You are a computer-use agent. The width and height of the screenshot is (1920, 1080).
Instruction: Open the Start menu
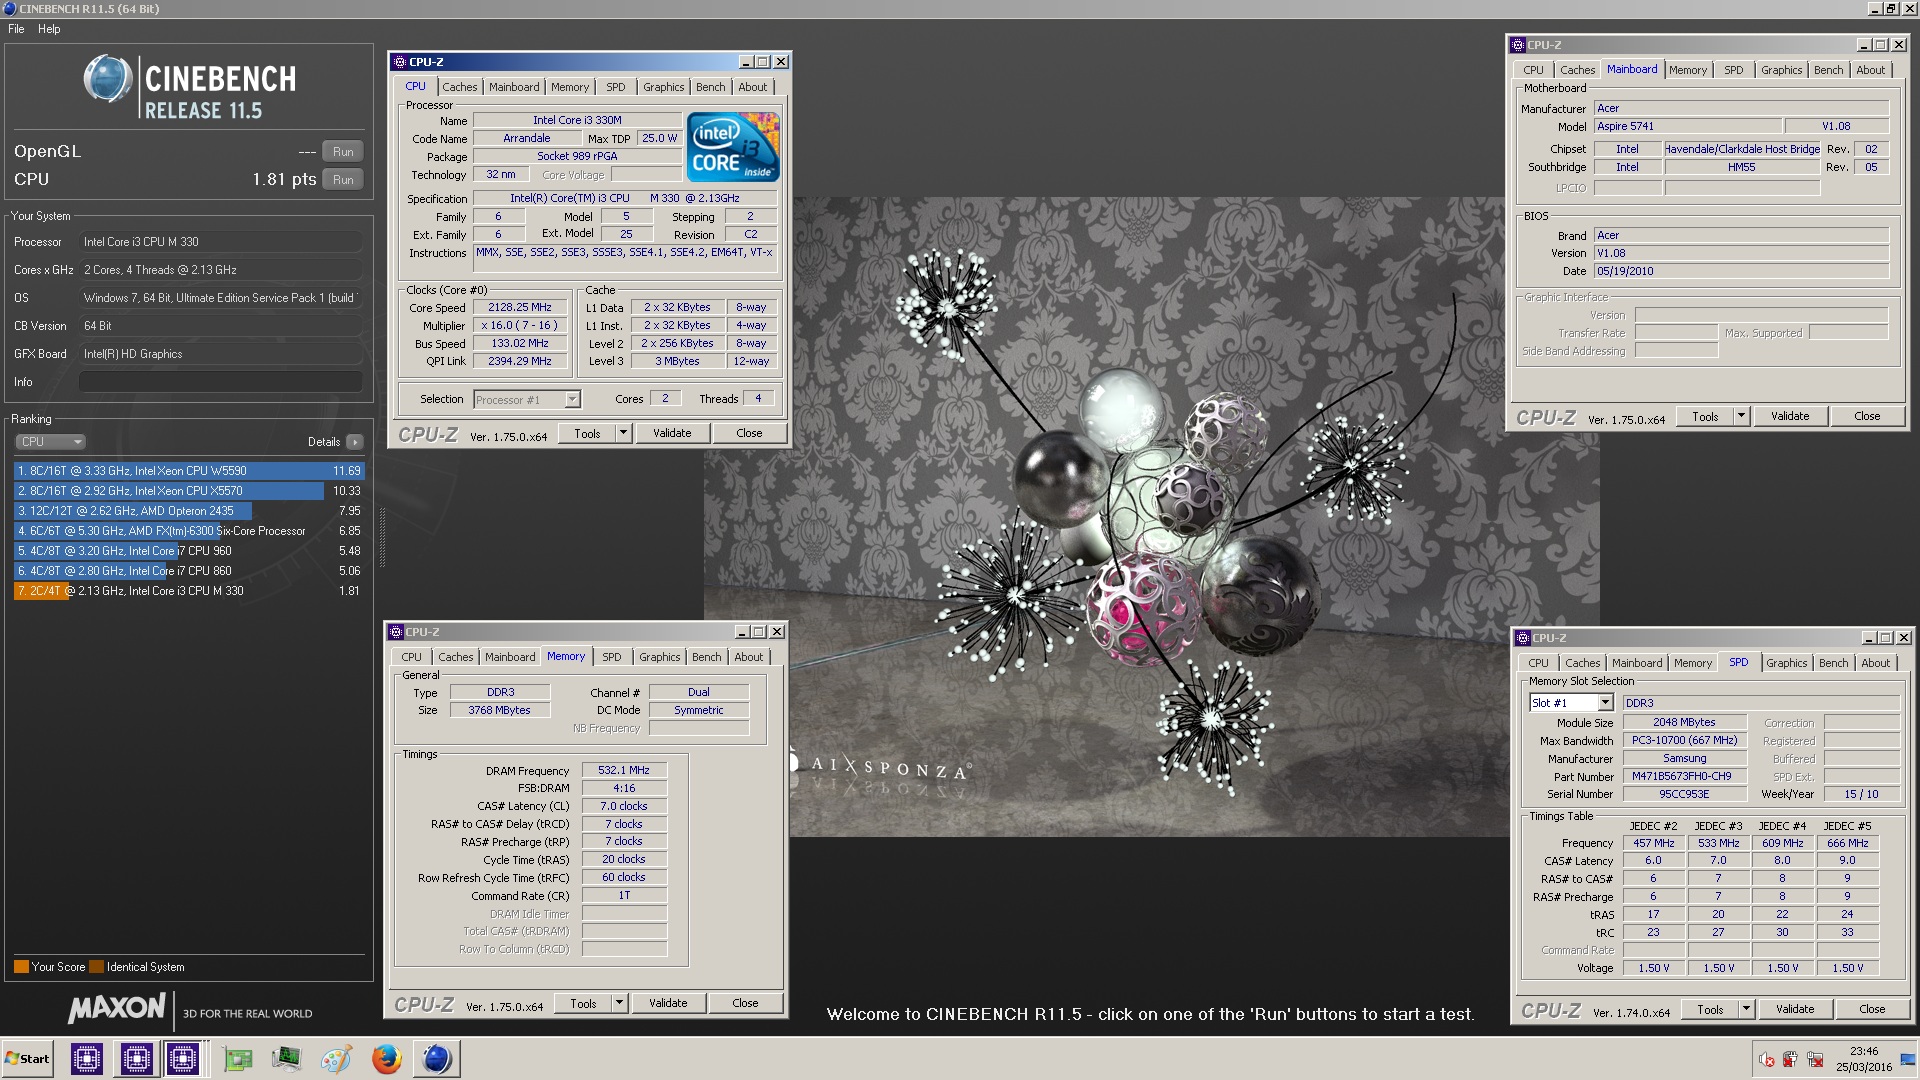click(28, 1059)
